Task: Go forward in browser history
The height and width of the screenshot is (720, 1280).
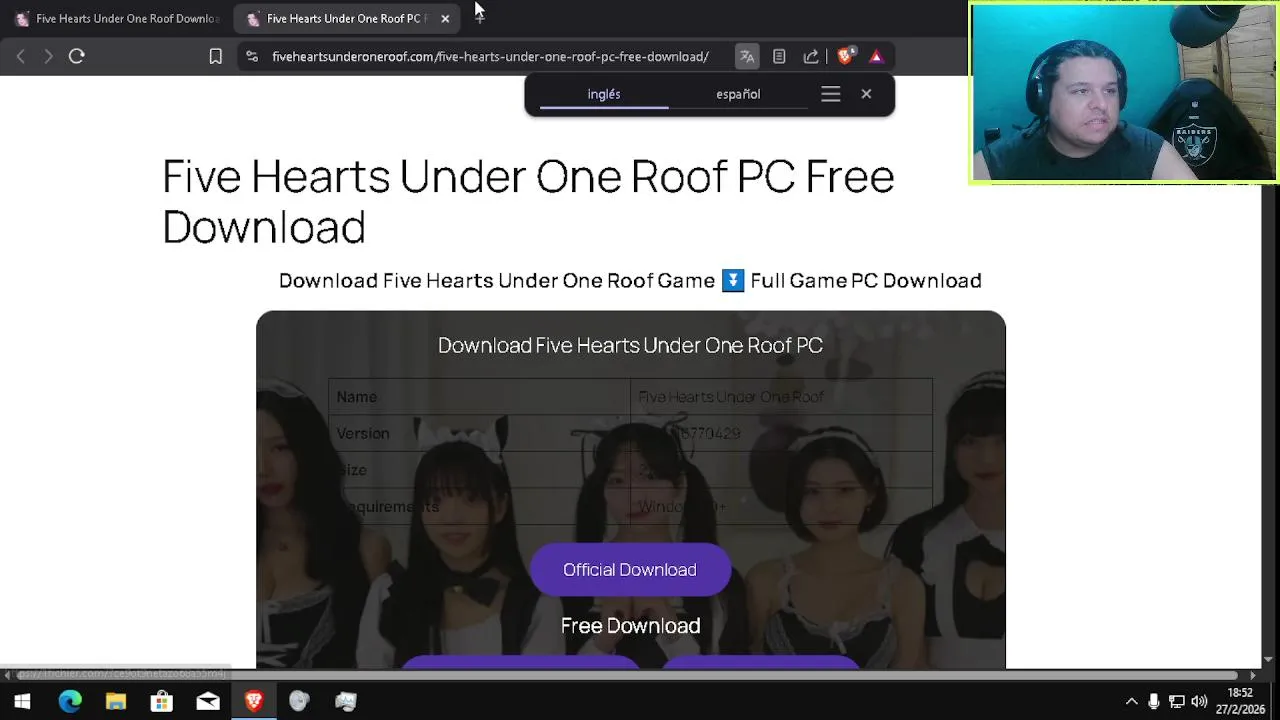Action: (x=47, y=56)
